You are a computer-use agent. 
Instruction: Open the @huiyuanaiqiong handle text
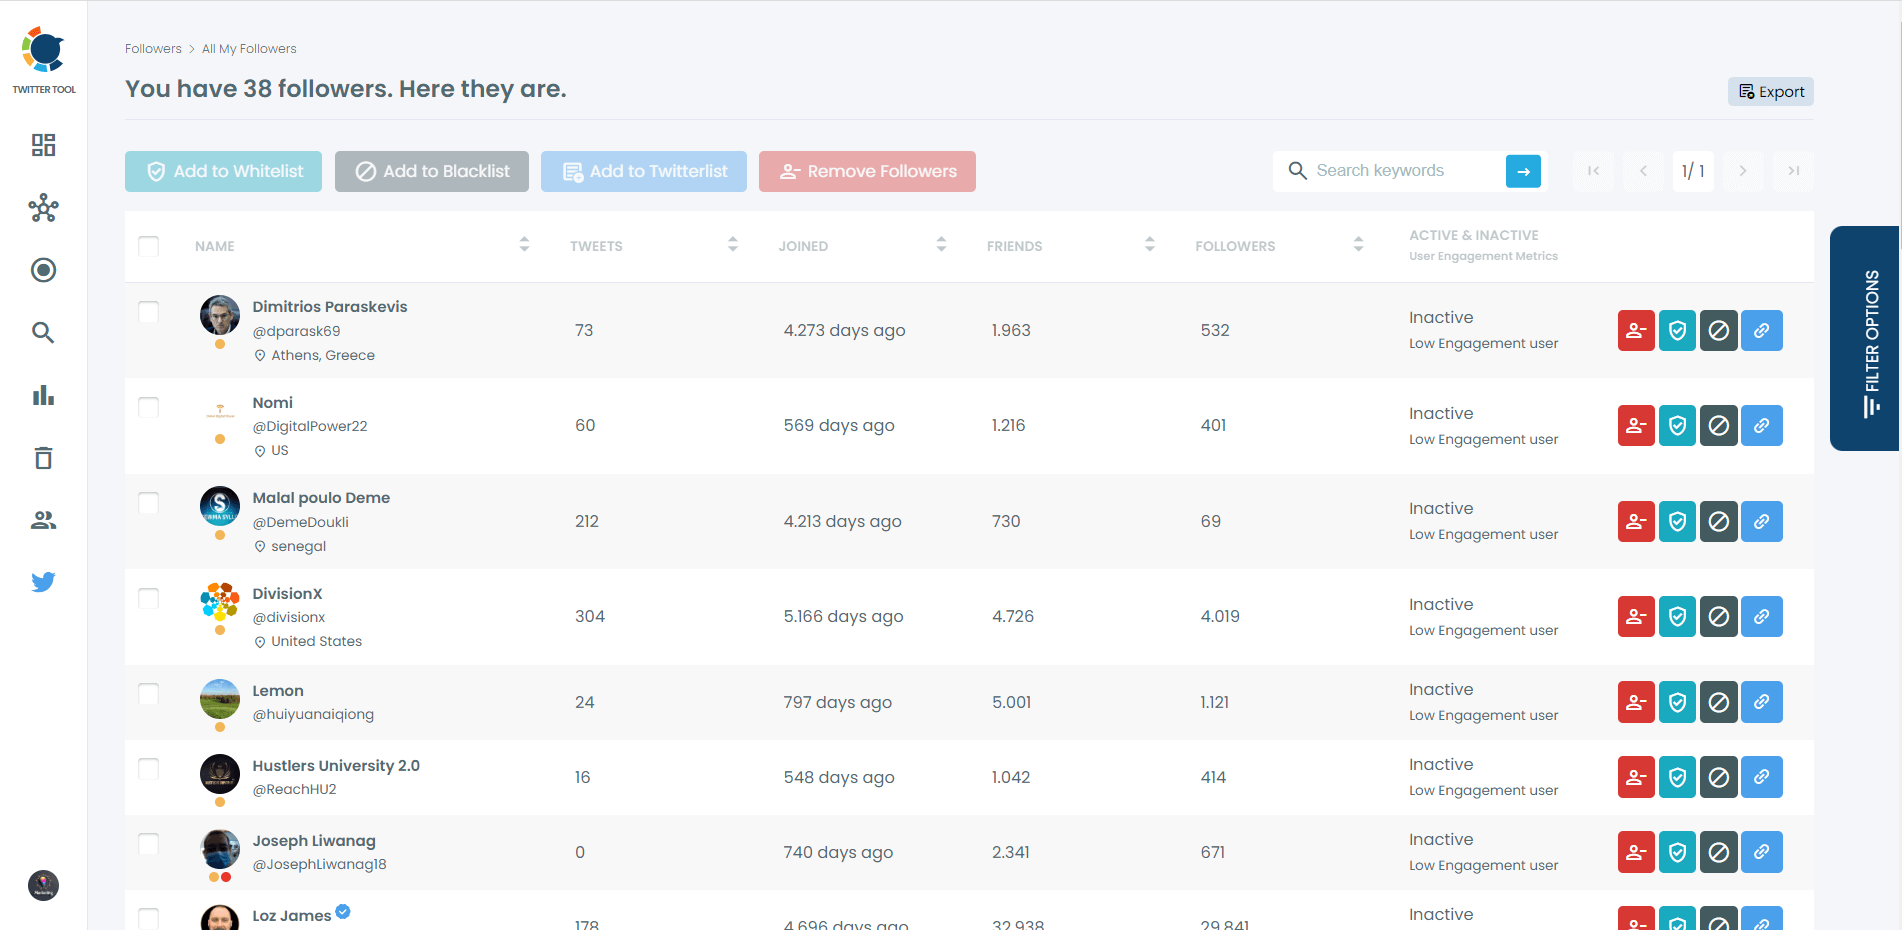click(x=313, y=714)
